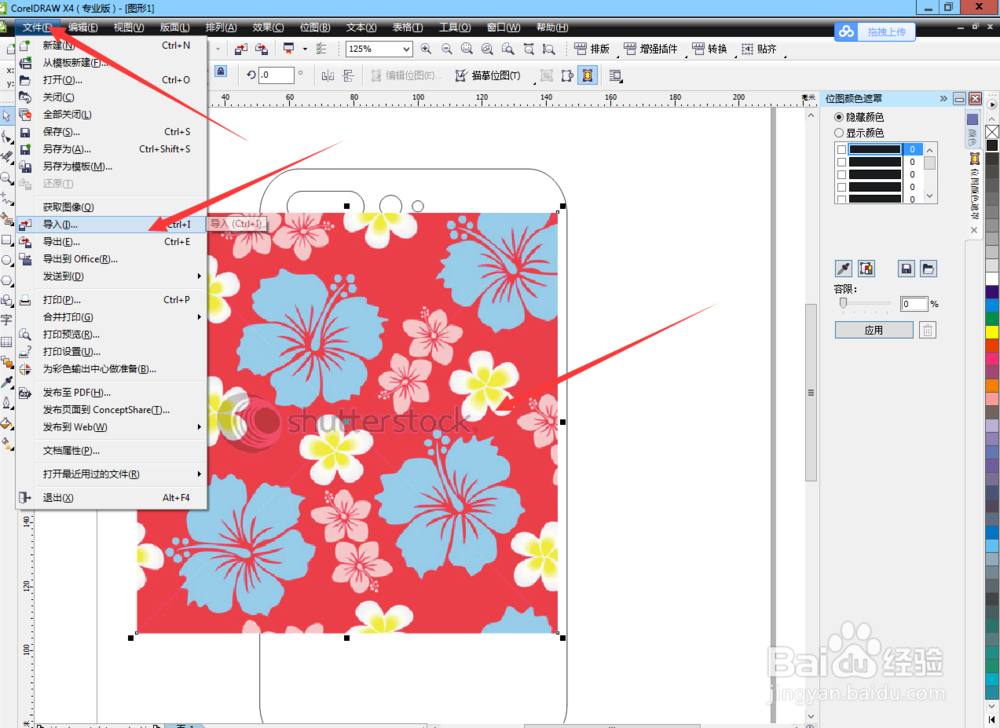Click the zoom out magnifier icon
Viewport: 1000px width, 728px height.
(x=446, y=49)
